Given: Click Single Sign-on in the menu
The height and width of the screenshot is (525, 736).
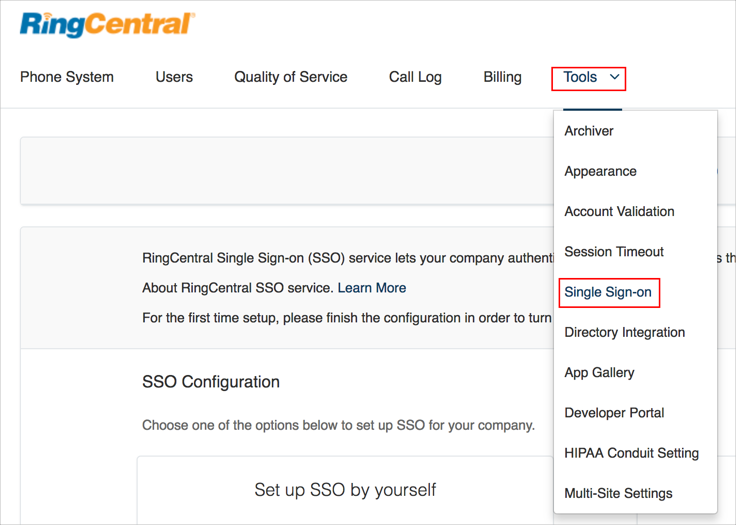Looking at the screenshot, I should coord(608,292).
